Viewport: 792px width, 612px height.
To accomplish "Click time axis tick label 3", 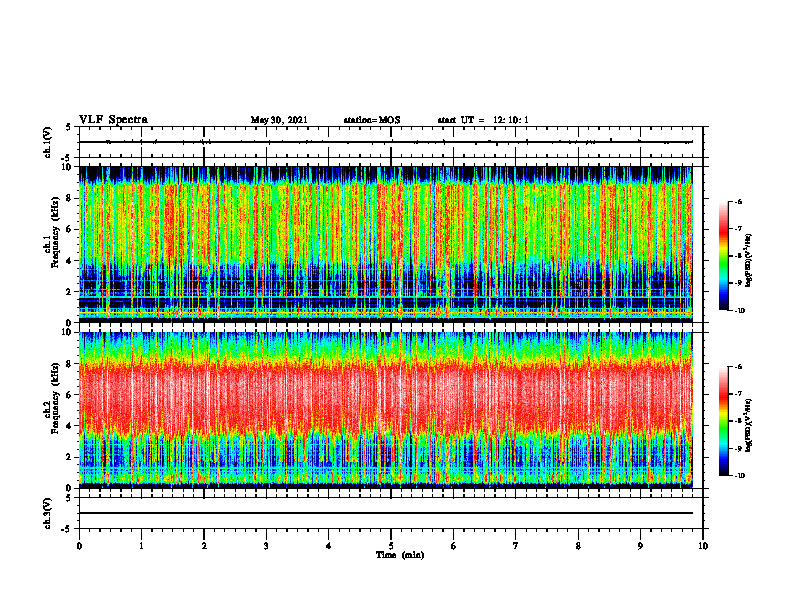I will pyautogui.click(x=266, y=546).
